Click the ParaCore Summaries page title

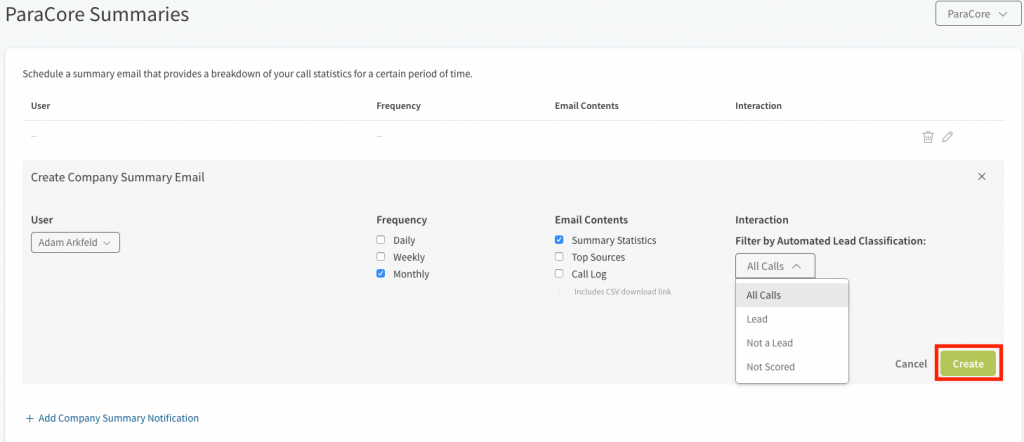97,14
